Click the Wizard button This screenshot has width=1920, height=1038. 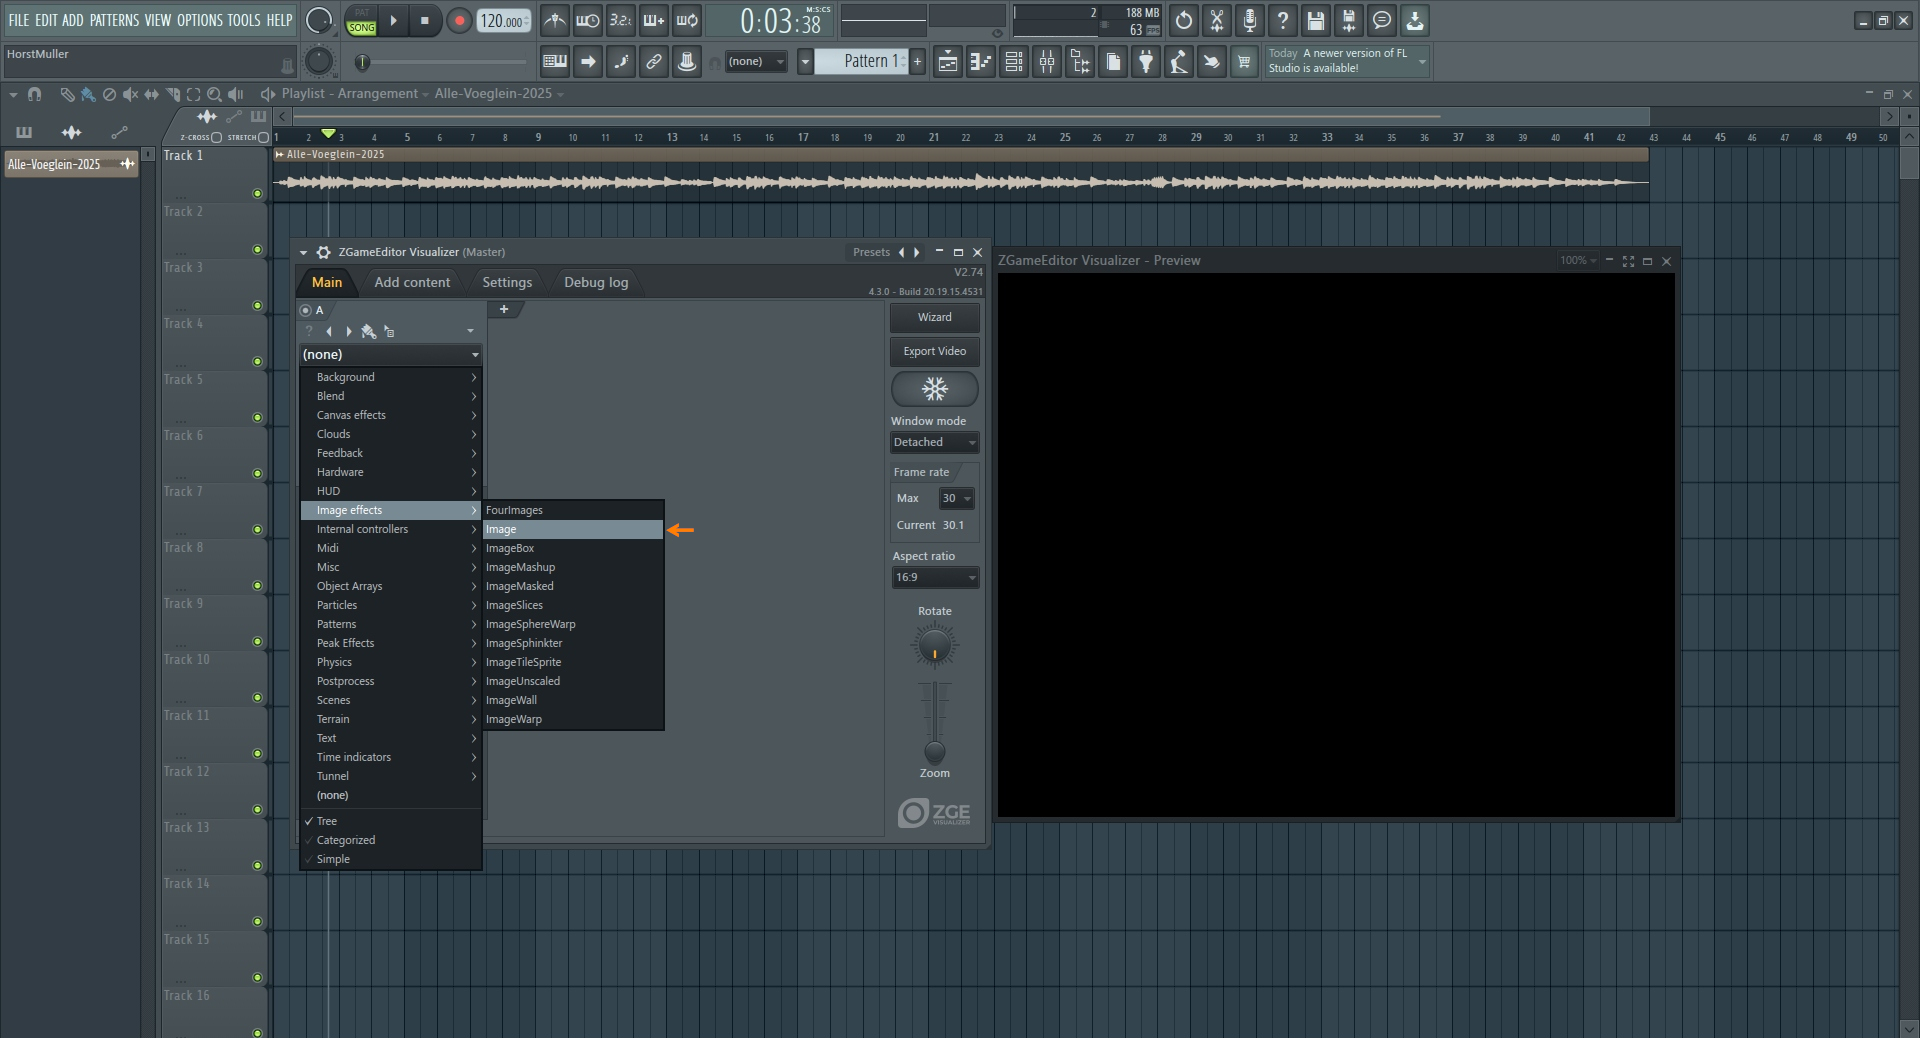tap(935, 317)
